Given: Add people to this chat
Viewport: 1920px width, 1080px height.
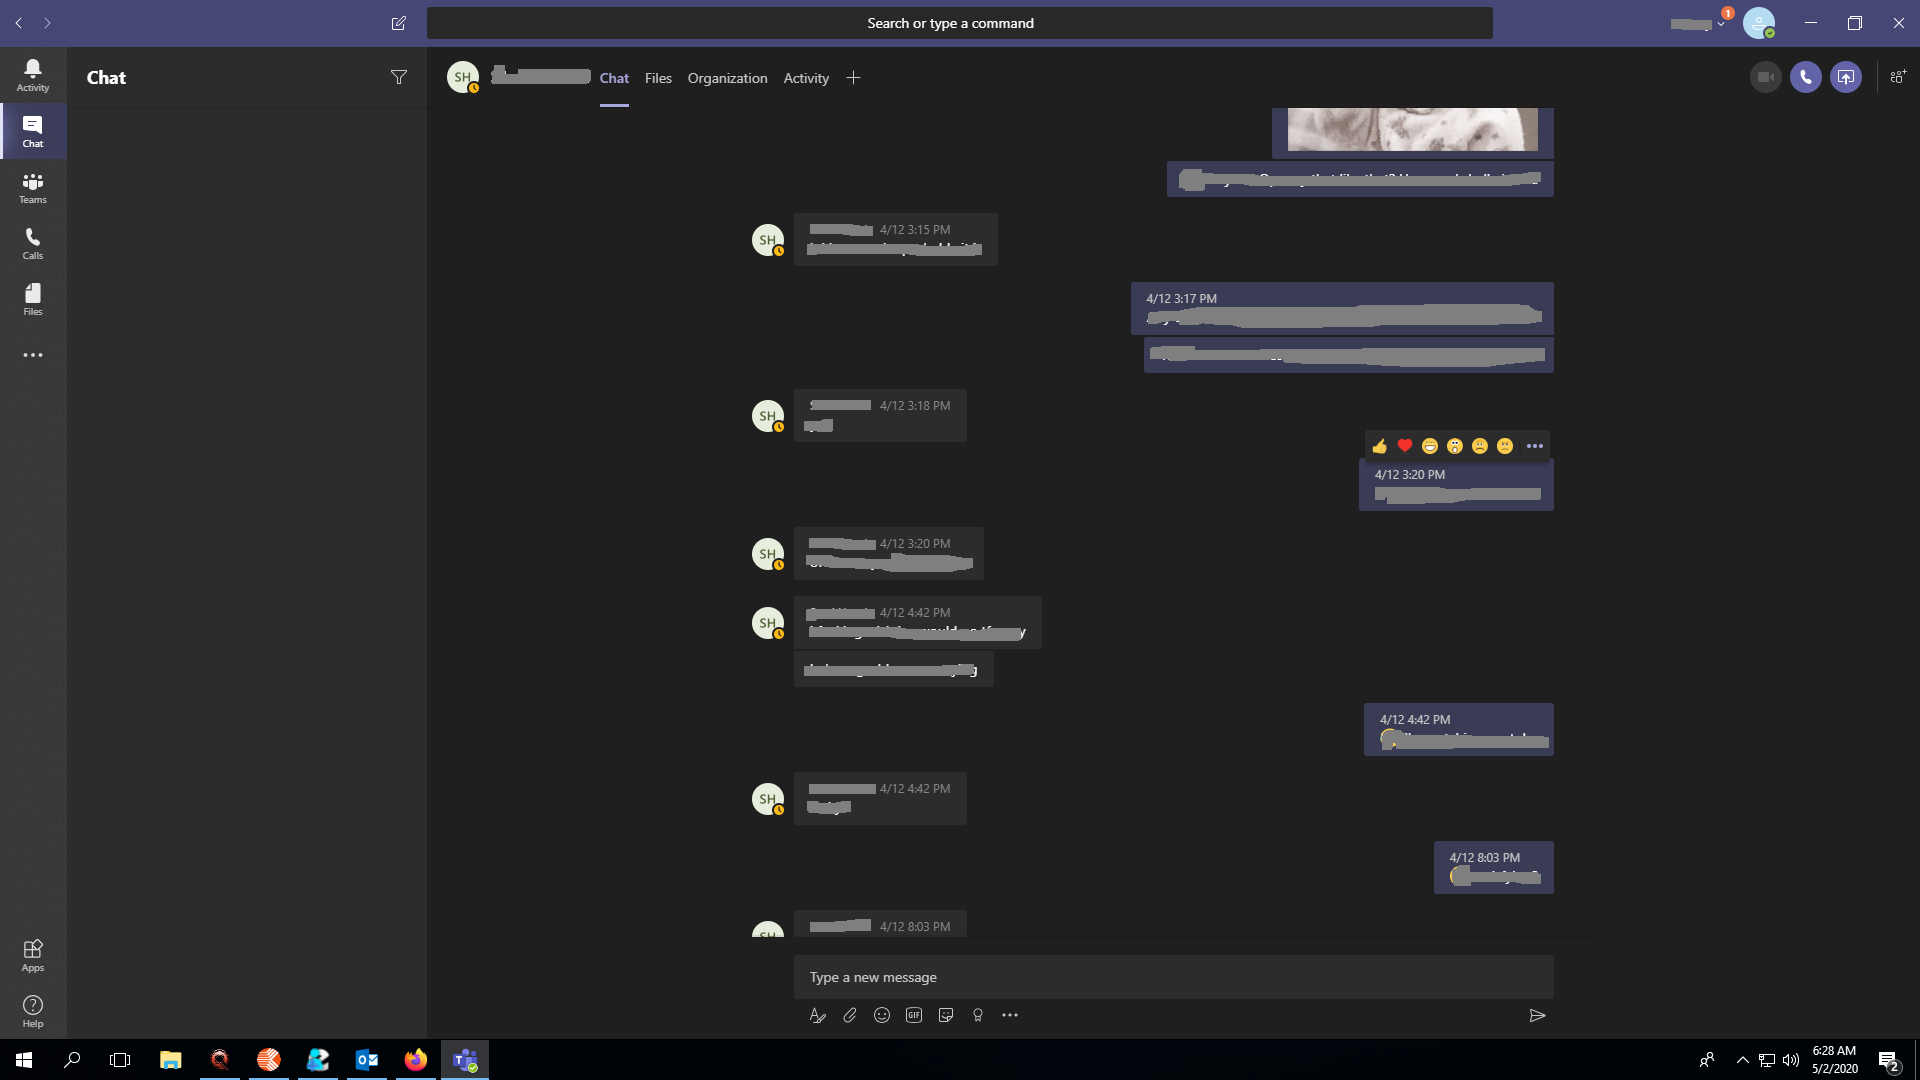Looking at the screenshot, I should [x=1897, y=77].
